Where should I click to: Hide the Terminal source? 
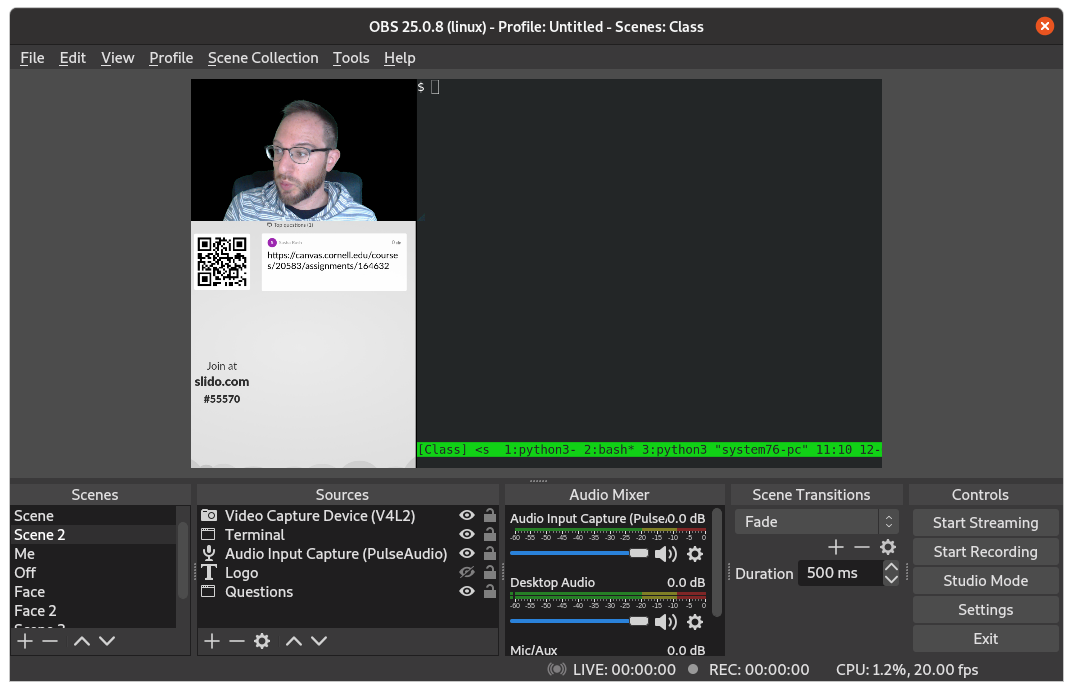[467, 534]
